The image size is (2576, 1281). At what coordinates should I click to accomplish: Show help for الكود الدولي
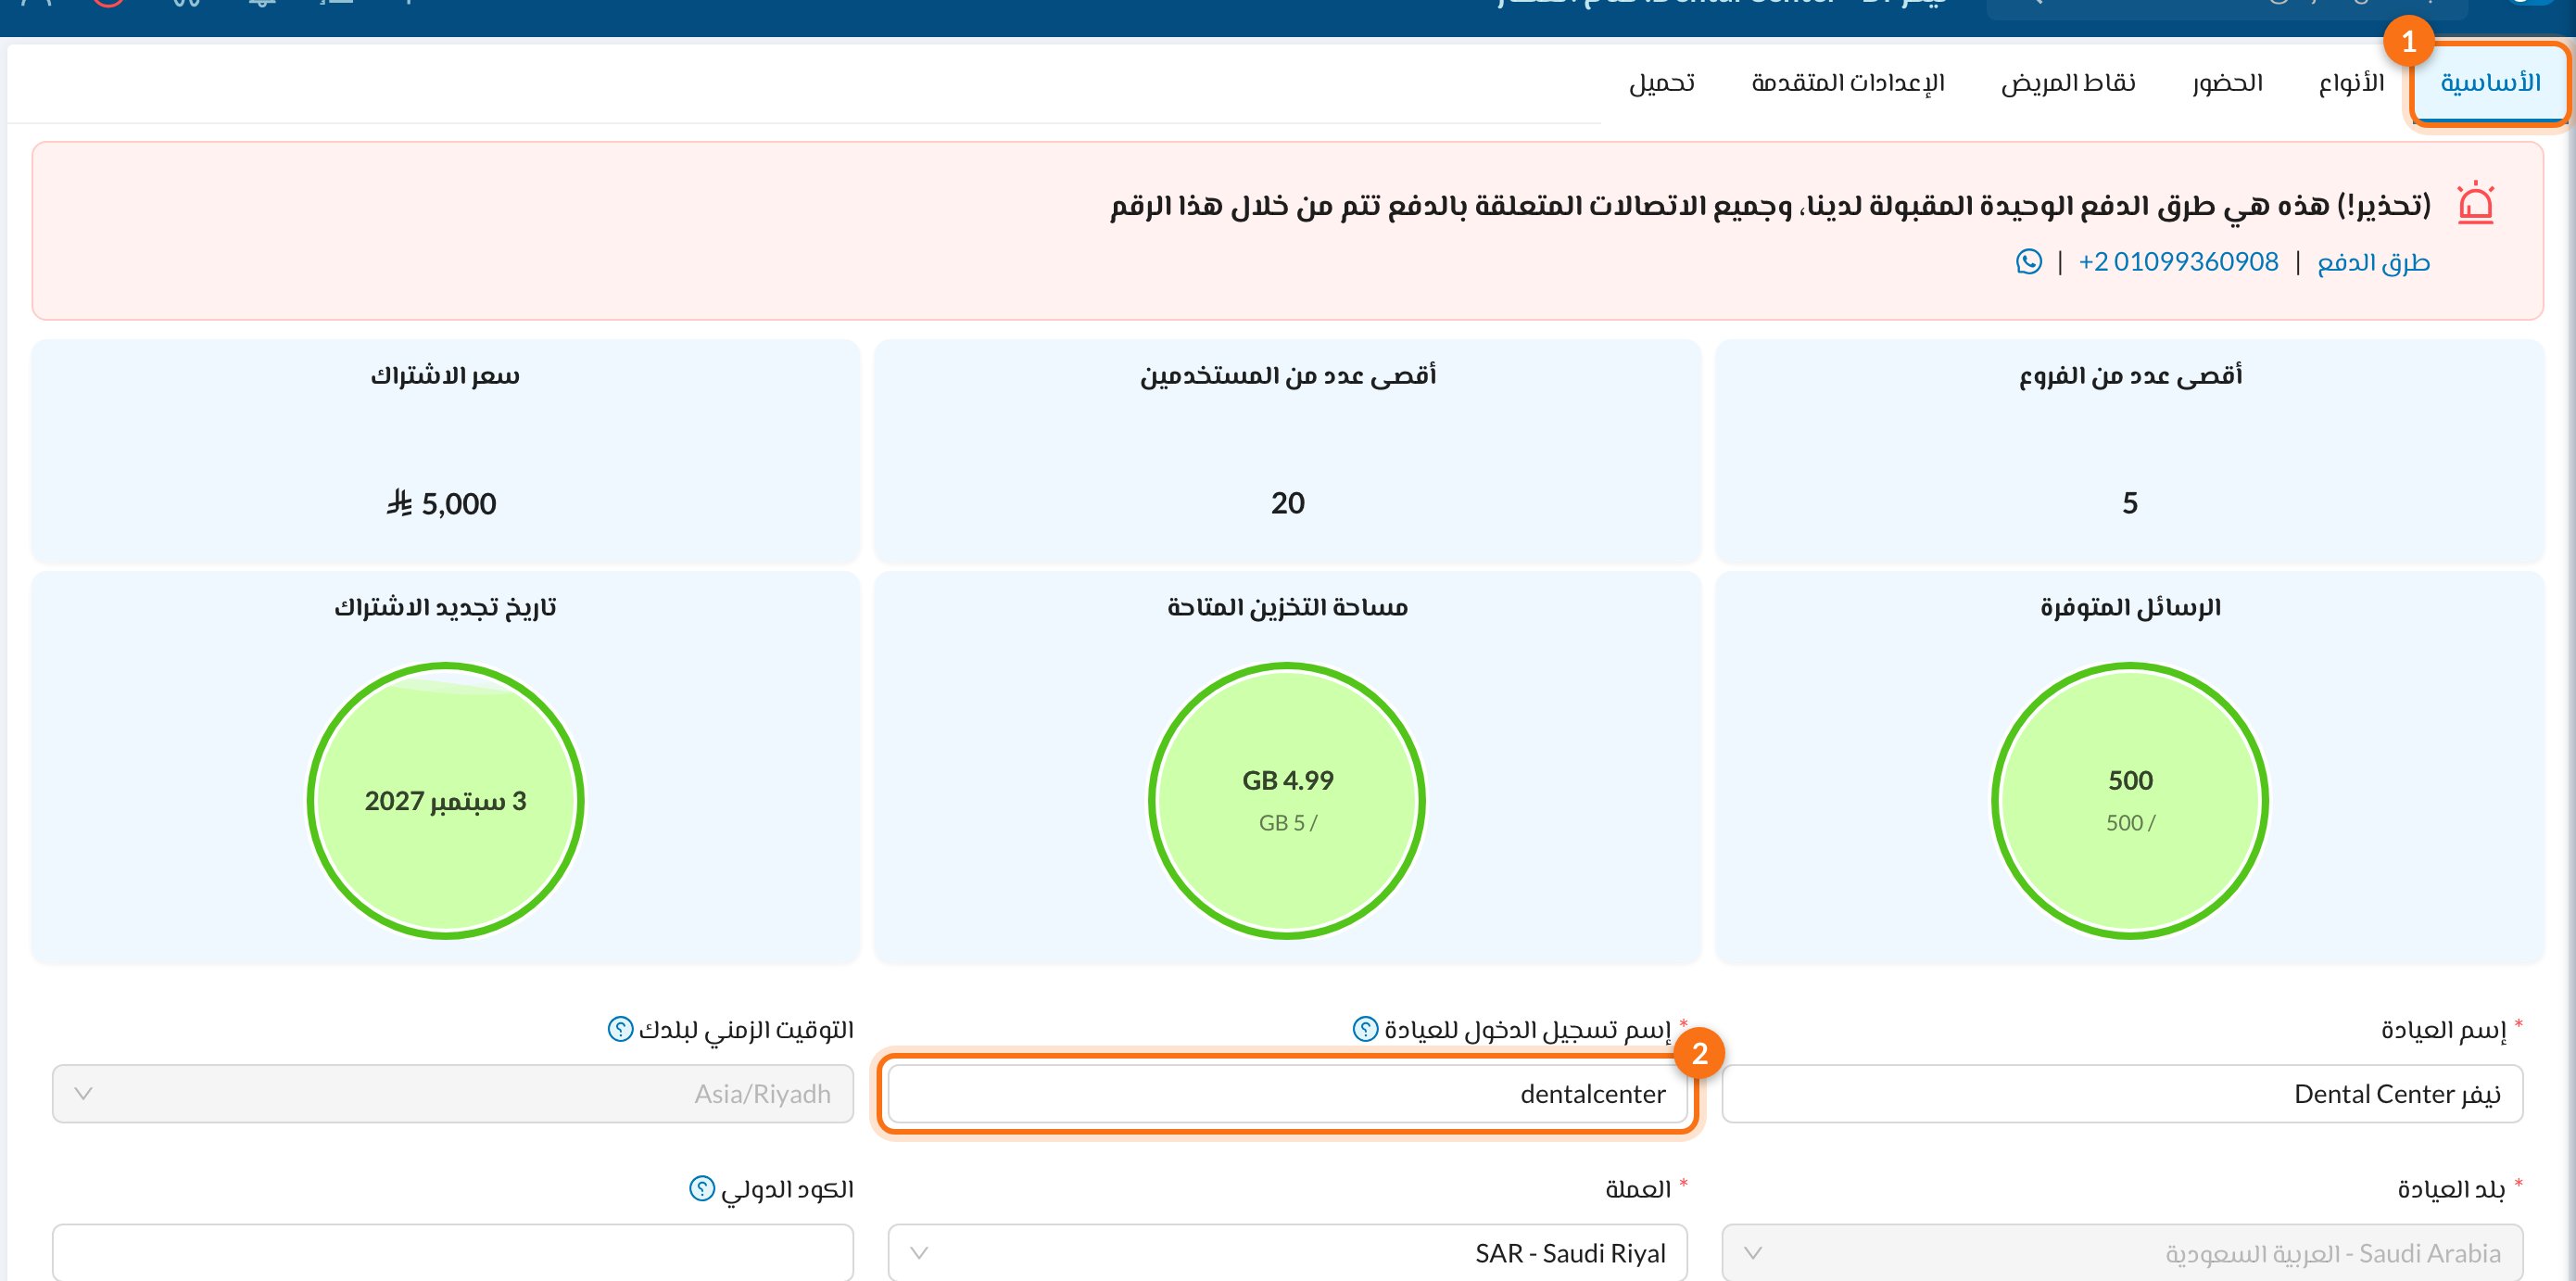(x=702, y=1189)
